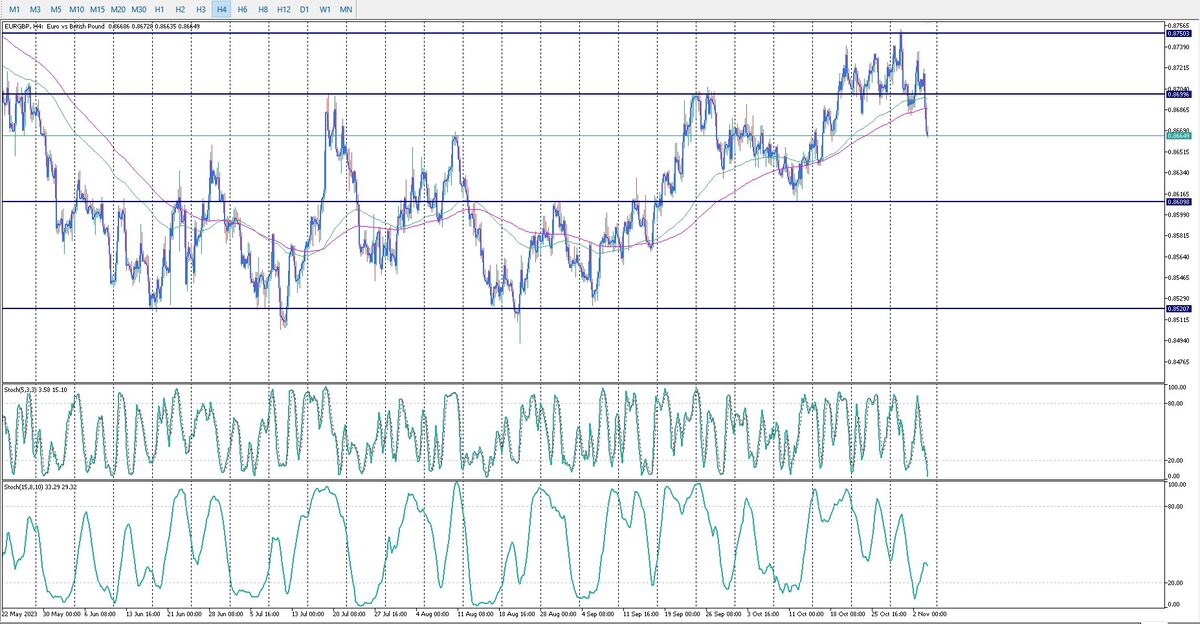The image size is (1200, 624).
Task: Click the active H4 timeframe button
Action: tap(222, 8)
